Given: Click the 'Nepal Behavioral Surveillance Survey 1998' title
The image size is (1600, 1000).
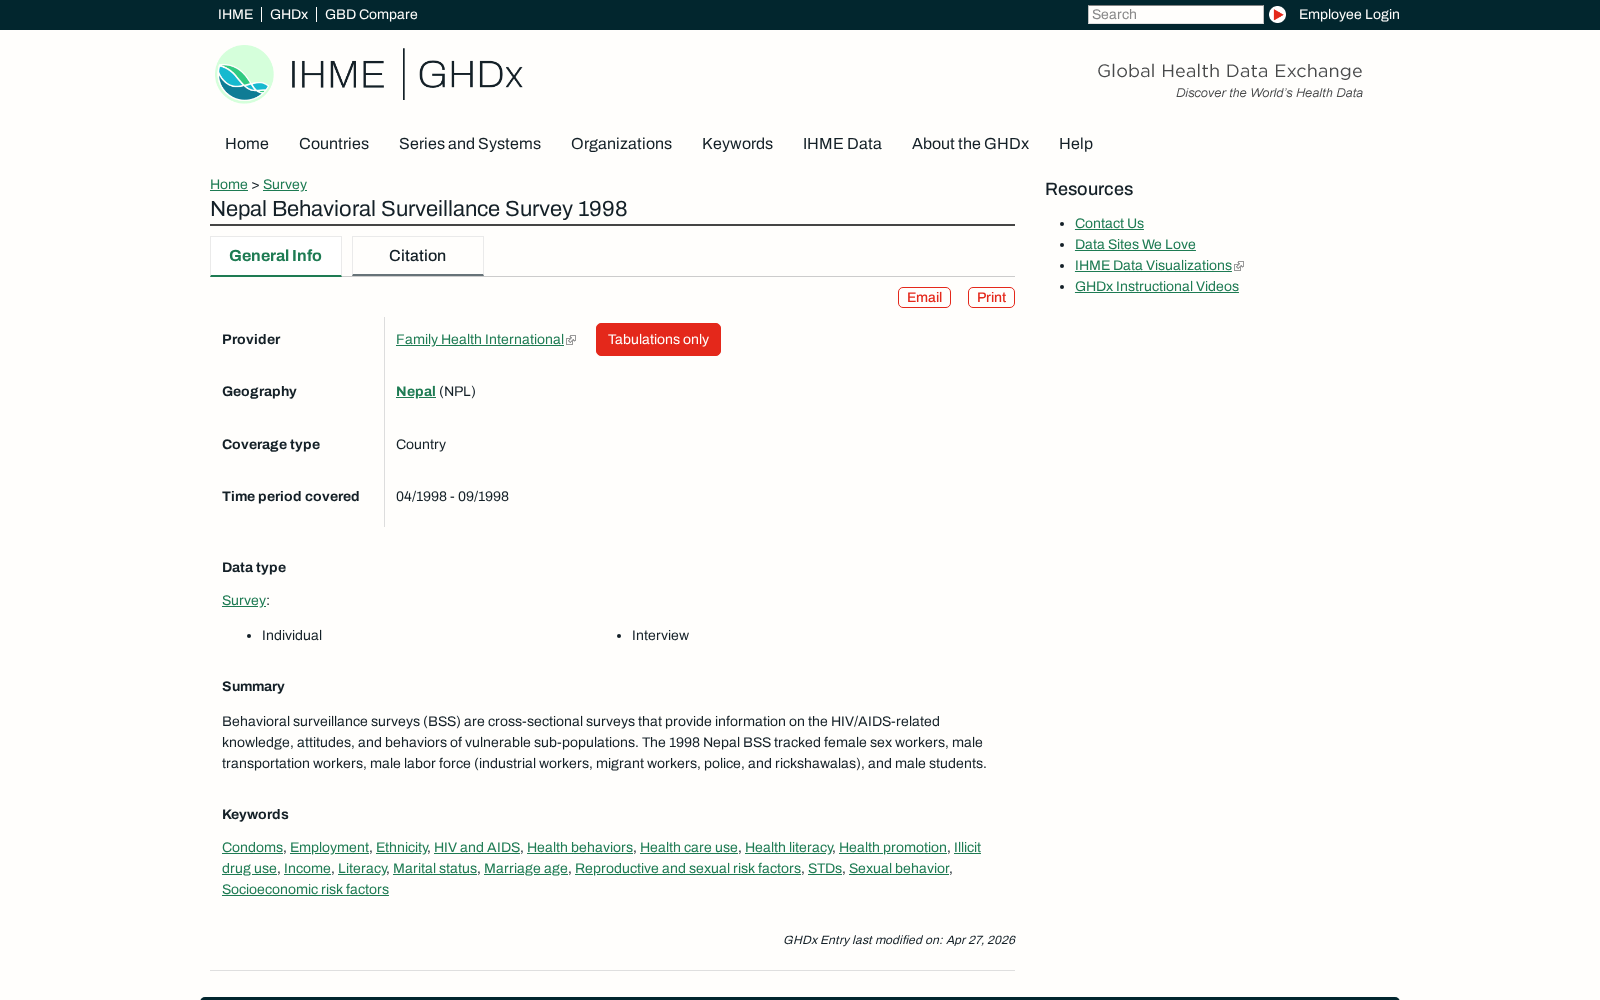Looking at the screenshot, I should [419, 209].
